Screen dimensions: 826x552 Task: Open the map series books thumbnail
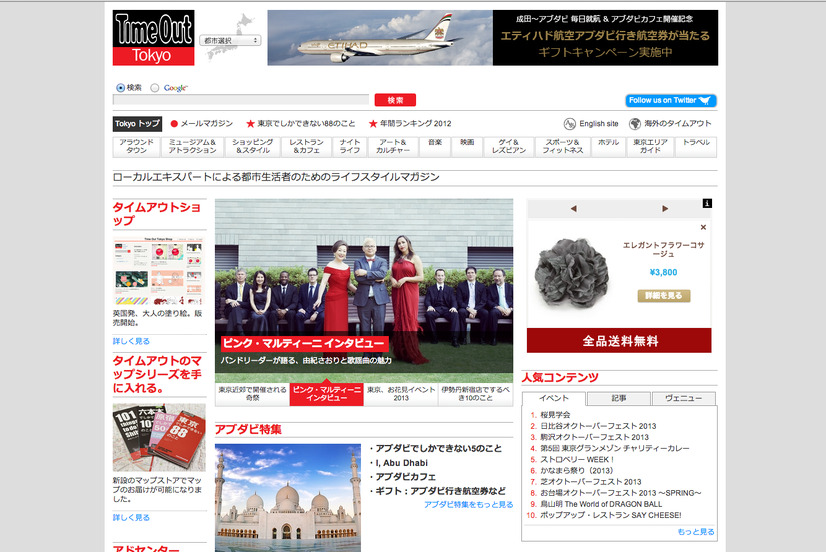(x=159, y=438)
